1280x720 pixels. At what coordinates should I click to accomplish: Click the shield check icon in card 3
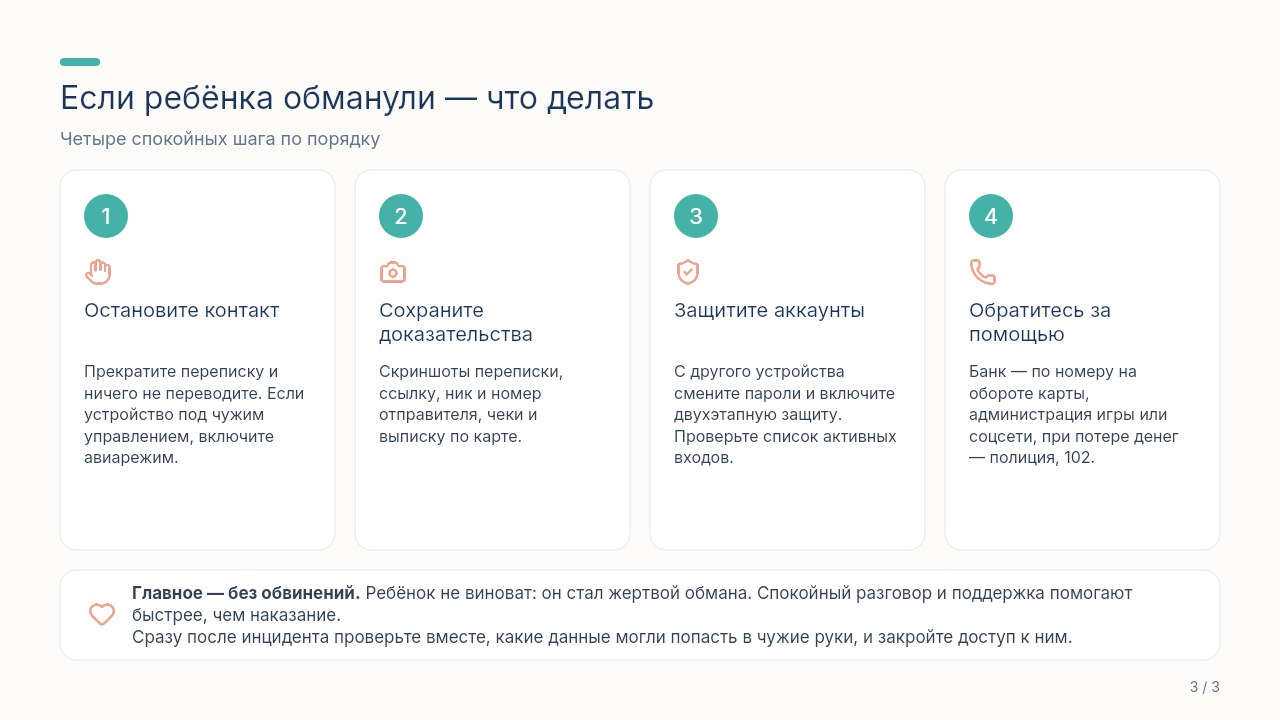coord(688,272)
